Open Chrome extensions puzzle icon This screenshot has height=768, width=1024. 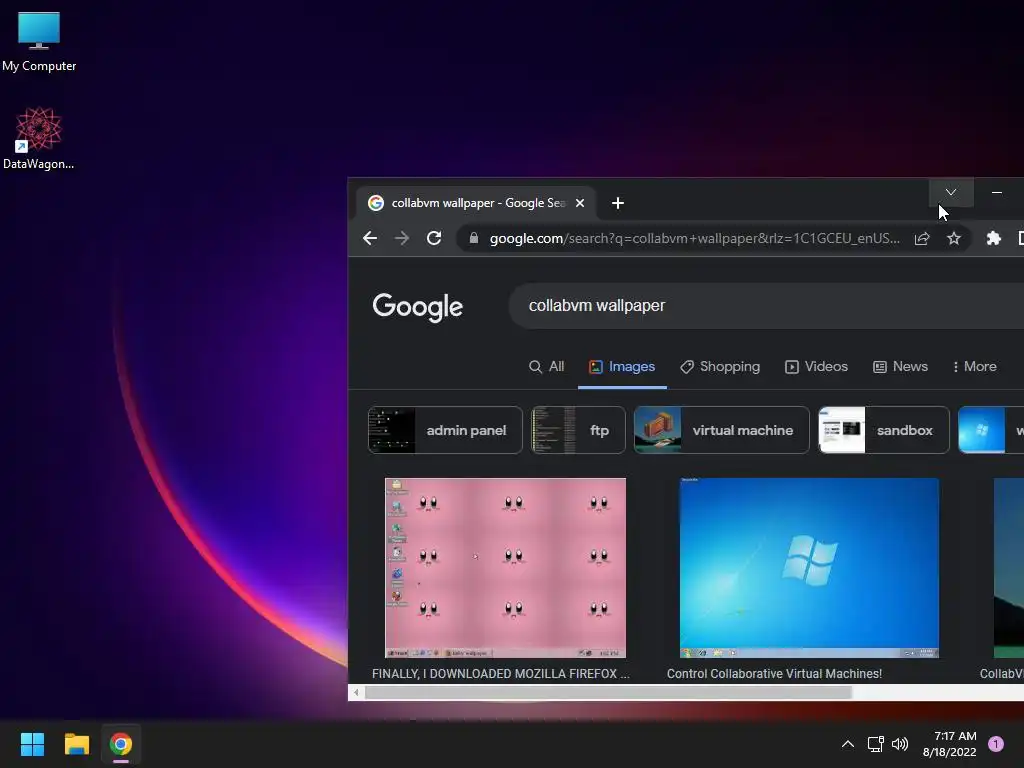pyautogui.click(x=993, y=238)
